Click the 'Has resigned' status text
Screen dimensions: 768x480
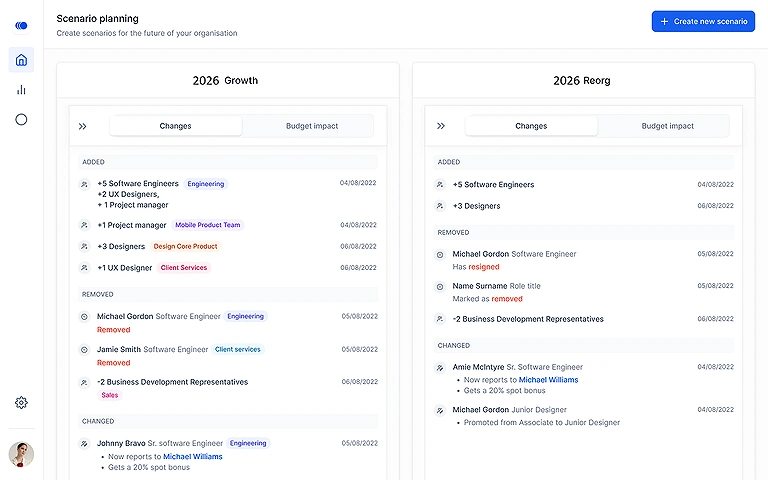coord(476,267)
